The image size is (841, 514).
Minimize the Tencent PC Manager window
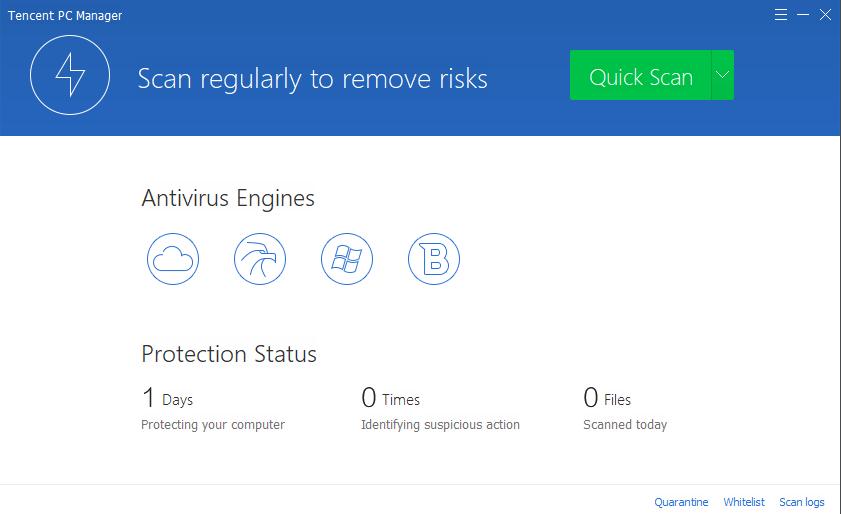pyautogui.click(x=803, y=14)
